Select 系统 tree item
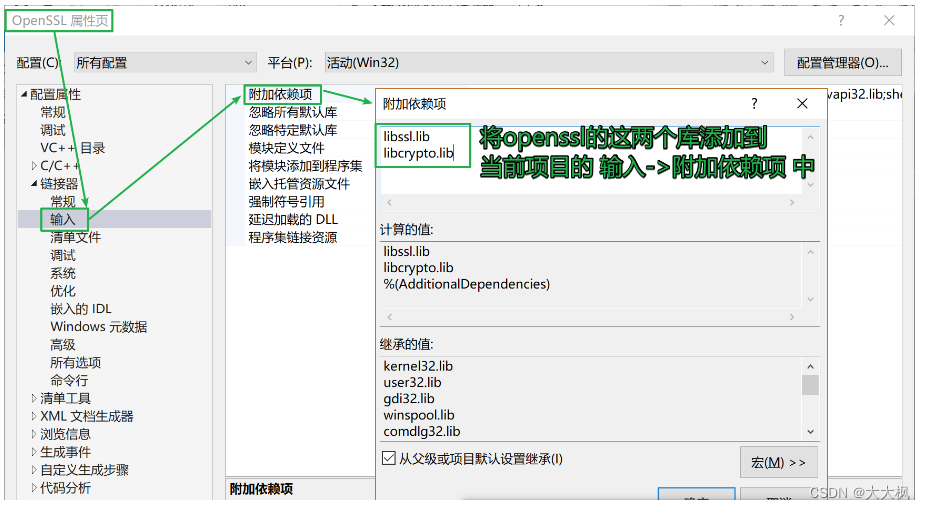Screen dimensions: 925x509 tap(63, 273)
